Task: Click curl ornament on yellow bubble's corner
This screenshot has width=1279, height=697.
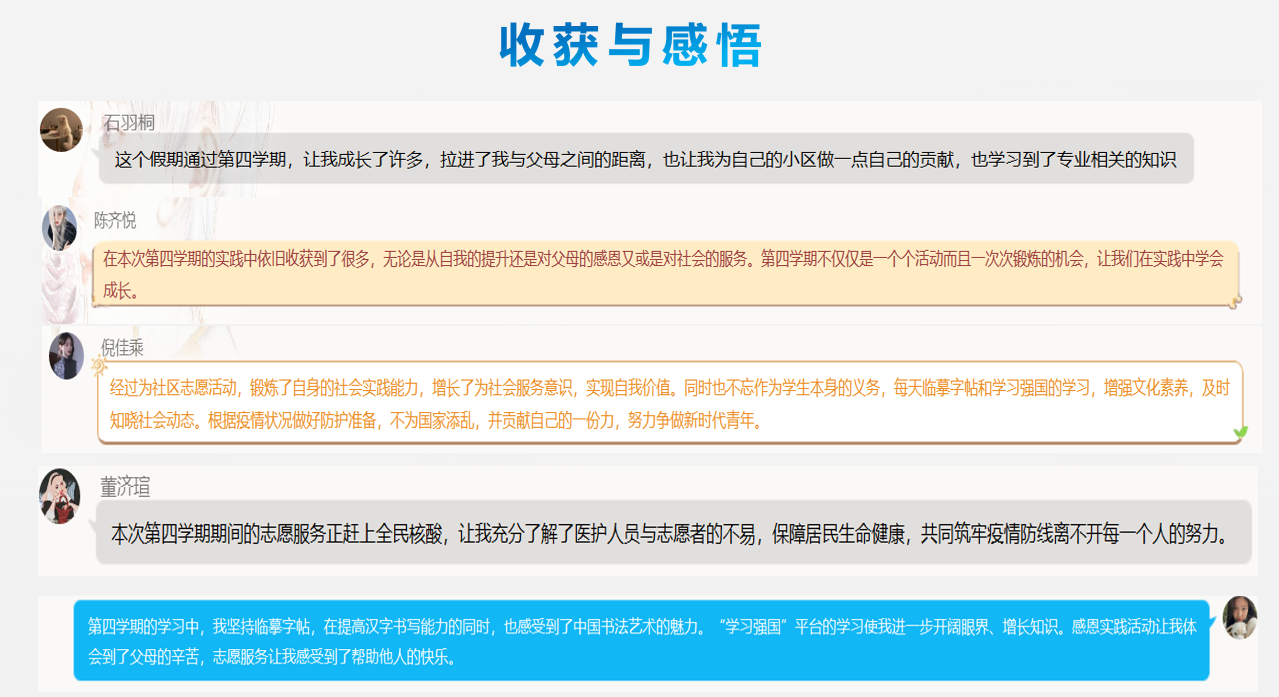Action: coord(1235,299)
